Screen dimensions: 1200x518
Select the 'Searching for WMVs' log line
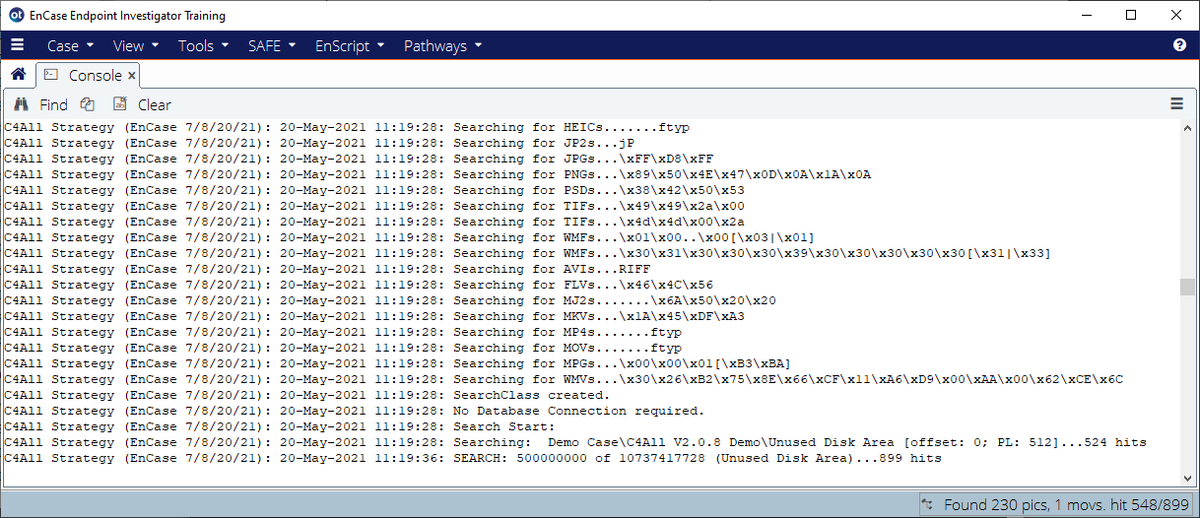pyautogui.click(x=565, y=379)
